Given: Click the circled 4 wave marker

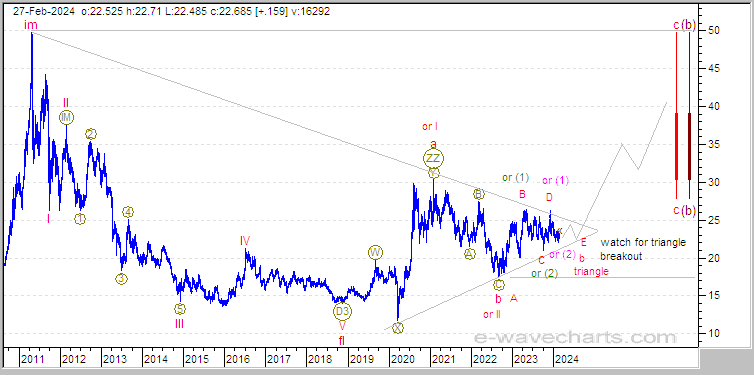Looking at the screenshot, I should (127, 212).
